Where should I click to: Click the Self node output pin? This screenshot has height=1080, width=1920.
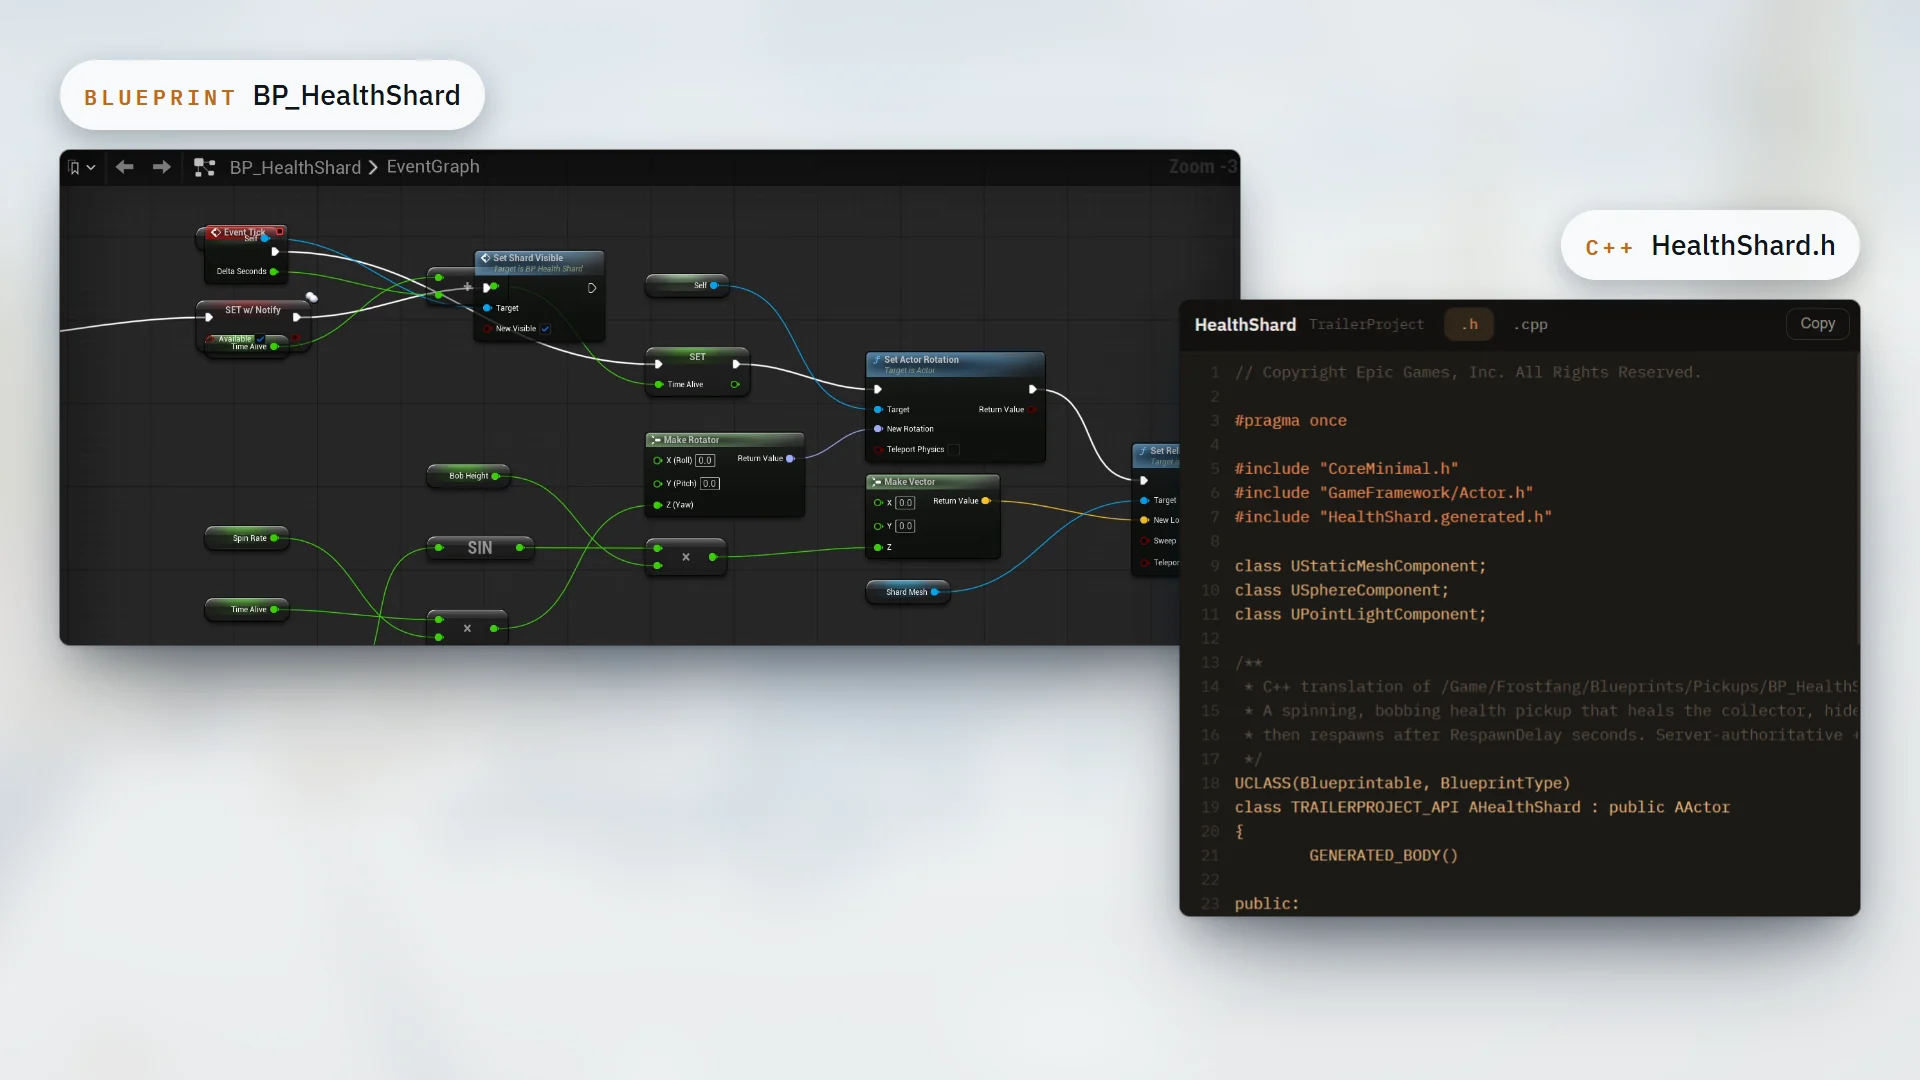pos(714,285)
